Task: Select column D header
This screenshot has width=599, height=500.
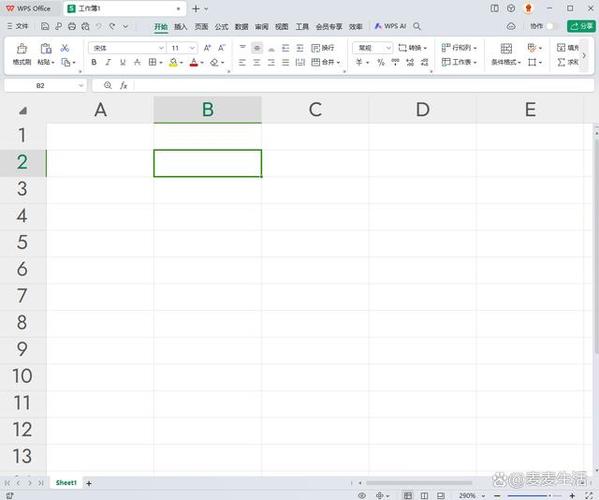Action: (423, 110)
